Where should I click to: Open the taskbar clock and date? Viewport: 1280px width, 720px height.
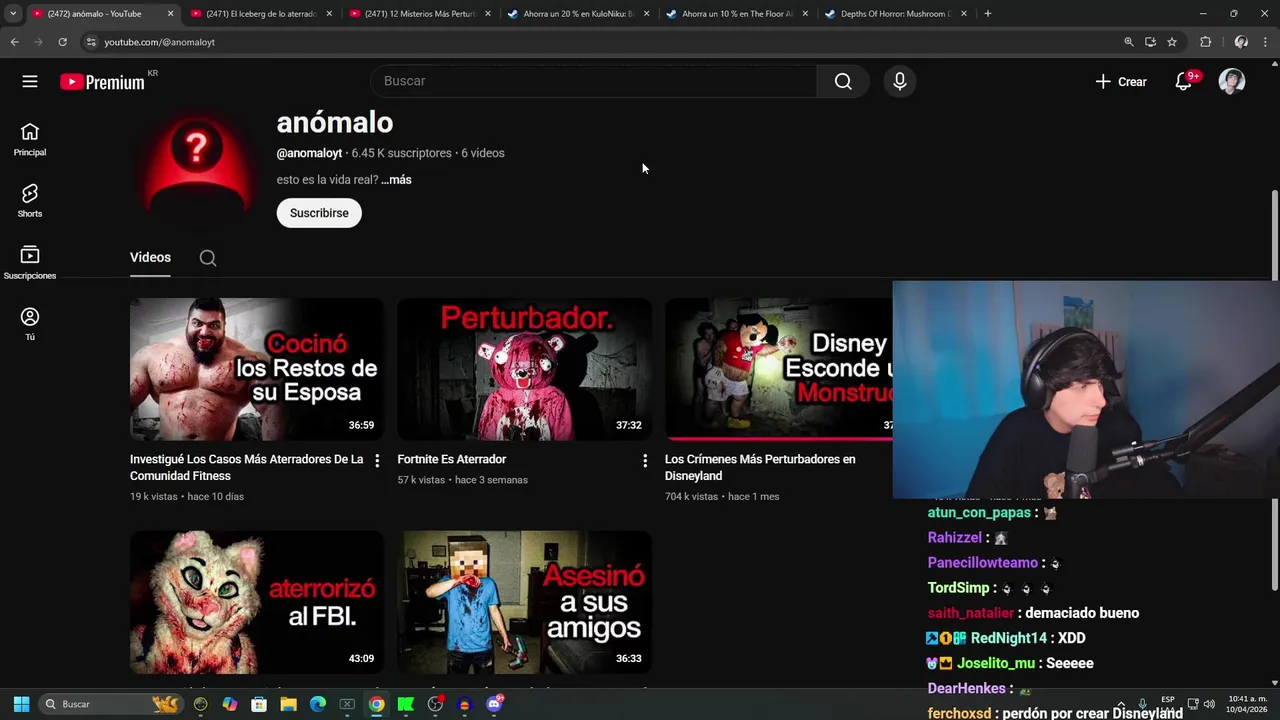(1247, 704)
